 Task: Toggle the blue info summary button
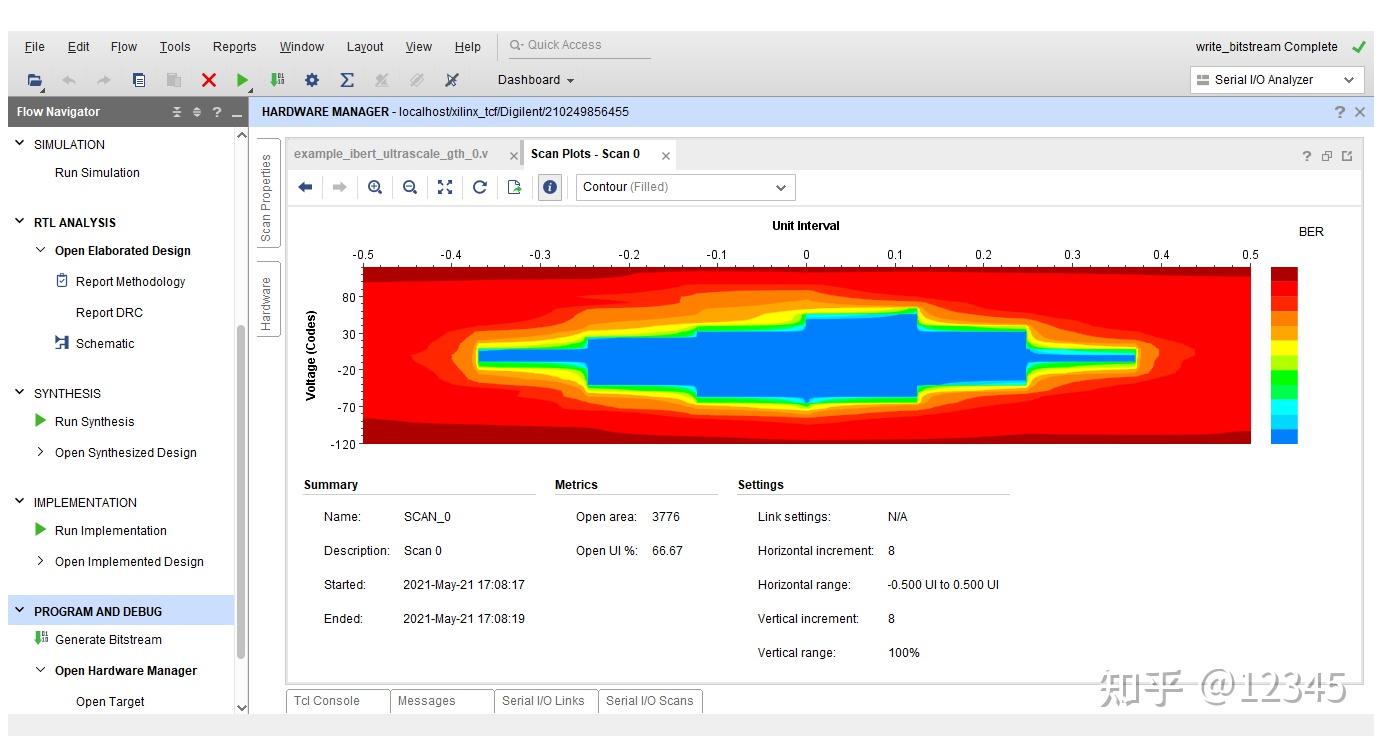point(550,187)
